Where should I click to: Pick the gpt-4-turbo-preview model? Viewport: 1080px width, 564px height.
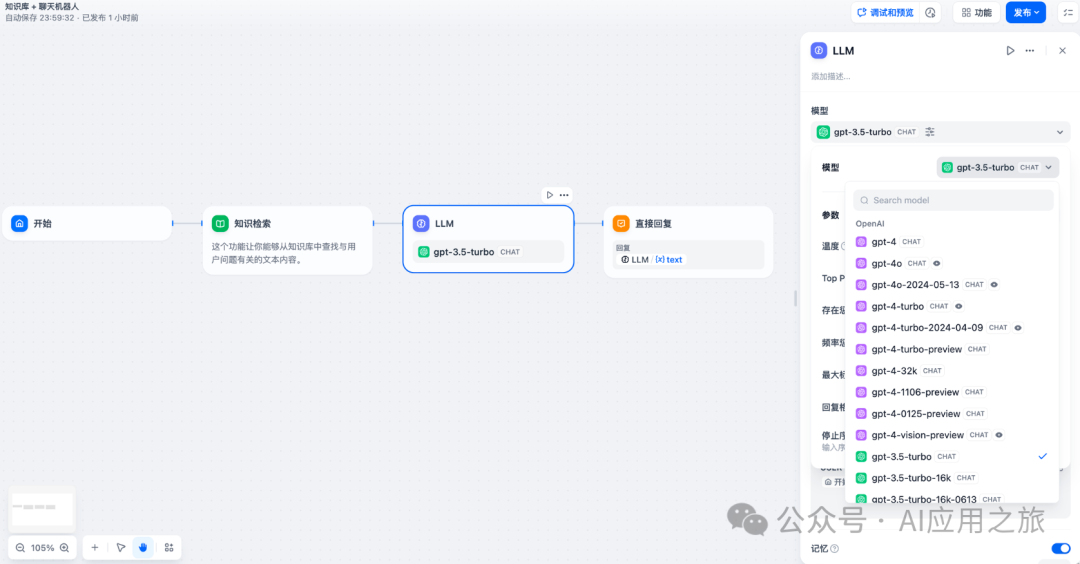(x=951, y=349)
